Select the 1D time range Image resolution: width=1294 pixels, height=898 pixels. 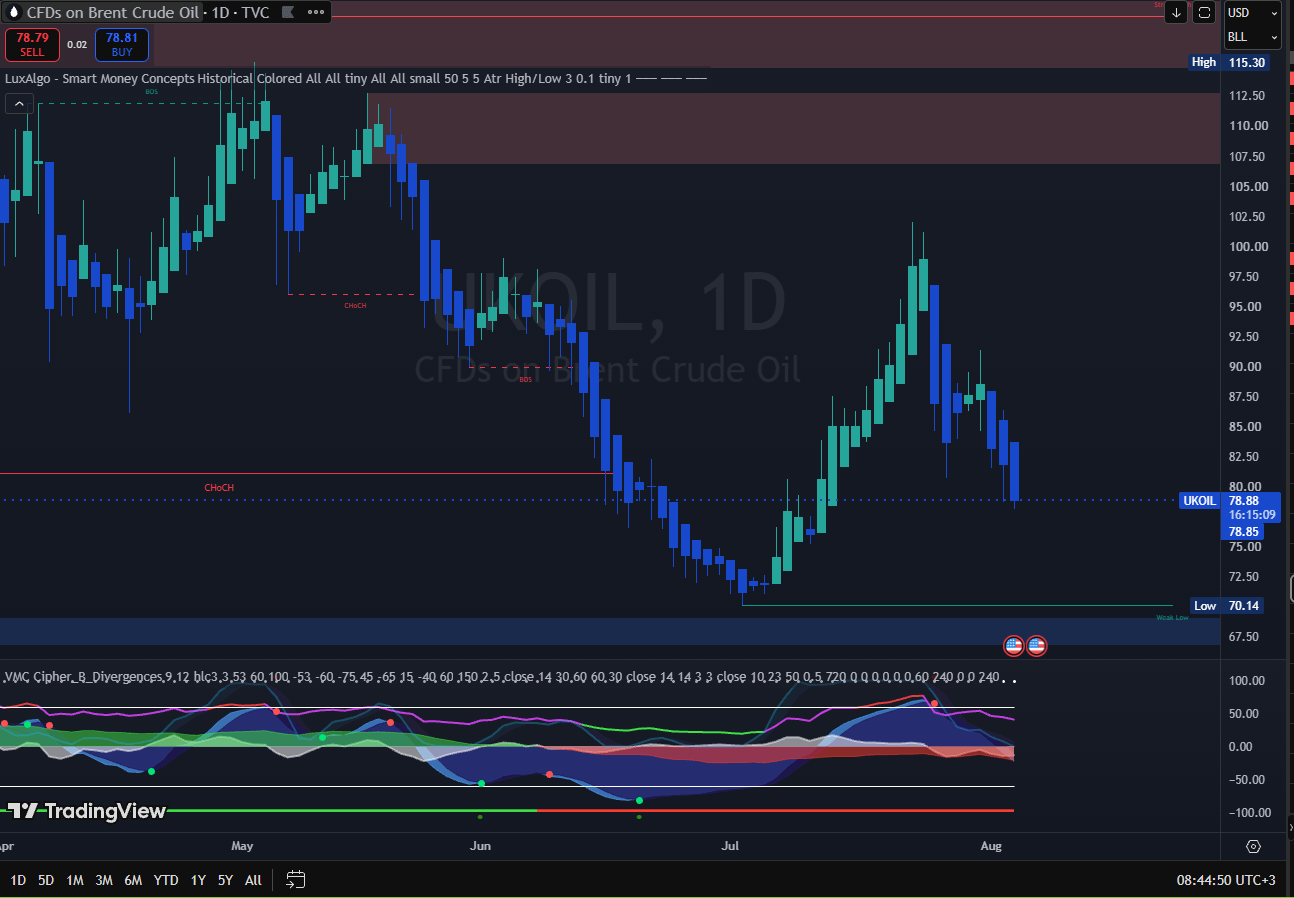(x=18, y=880)
